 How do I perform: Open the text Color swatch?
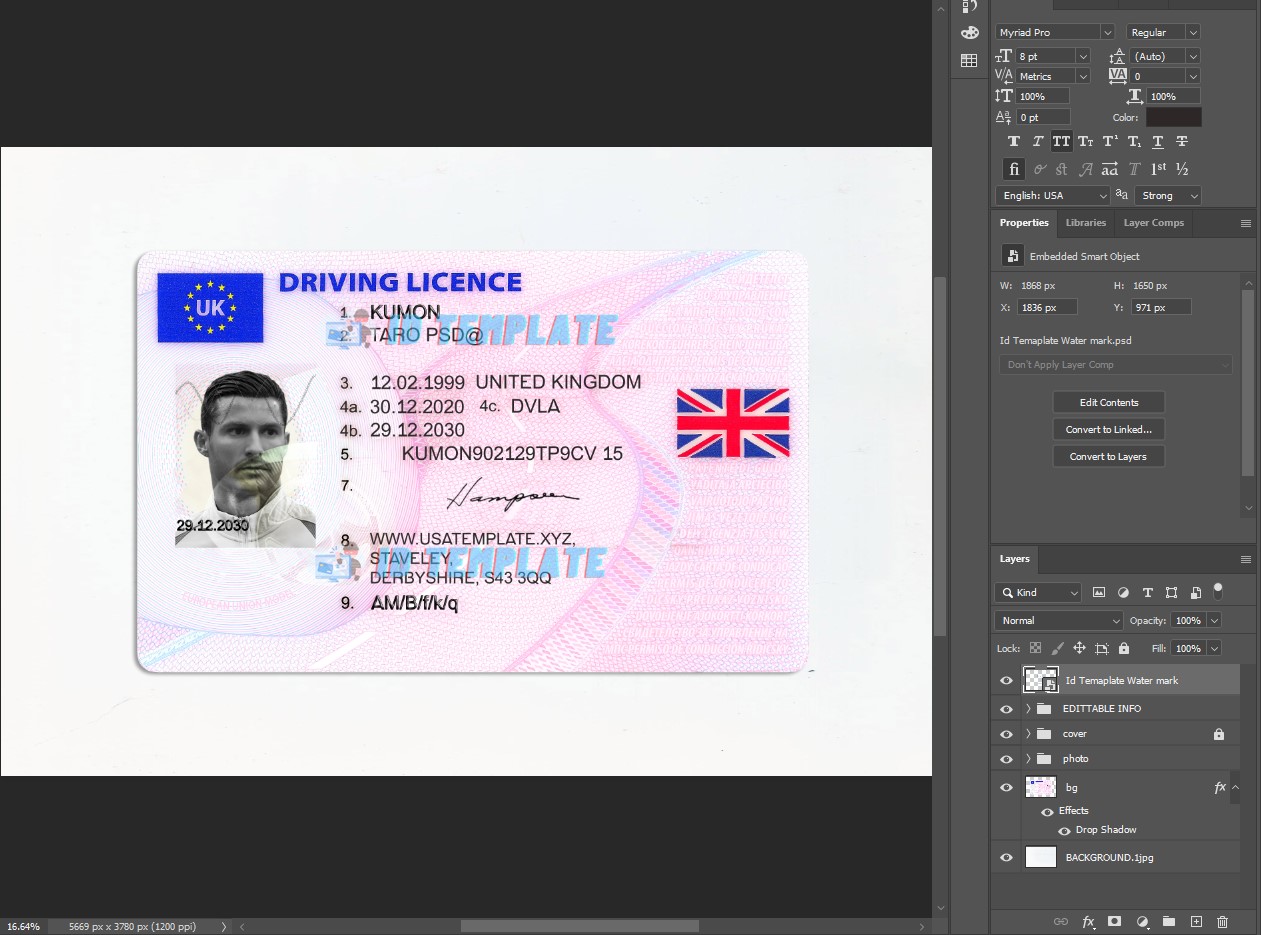1173,117
